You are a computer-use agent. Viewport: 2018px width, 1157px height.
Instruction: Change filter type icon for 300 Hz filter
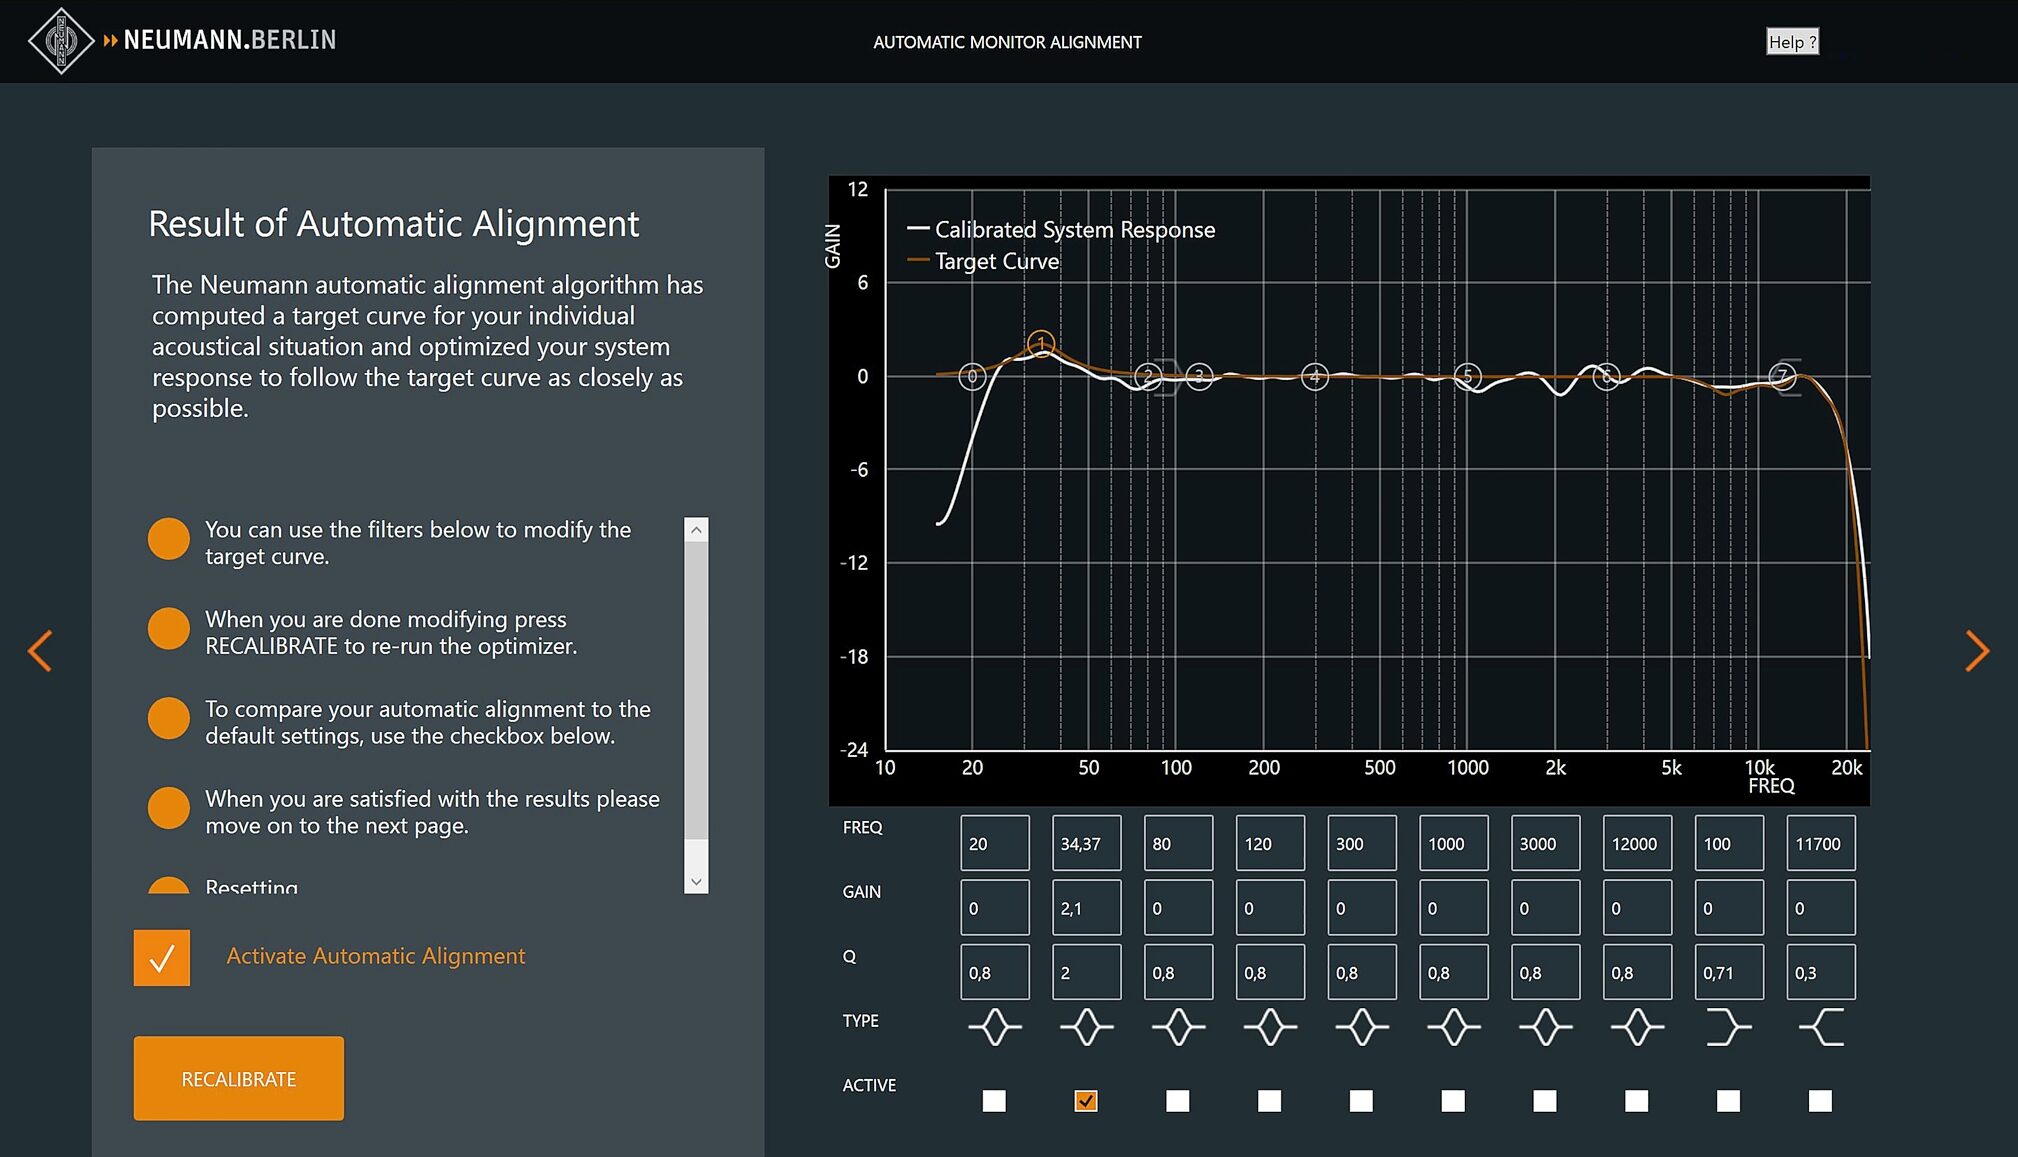[1362, 1027]
